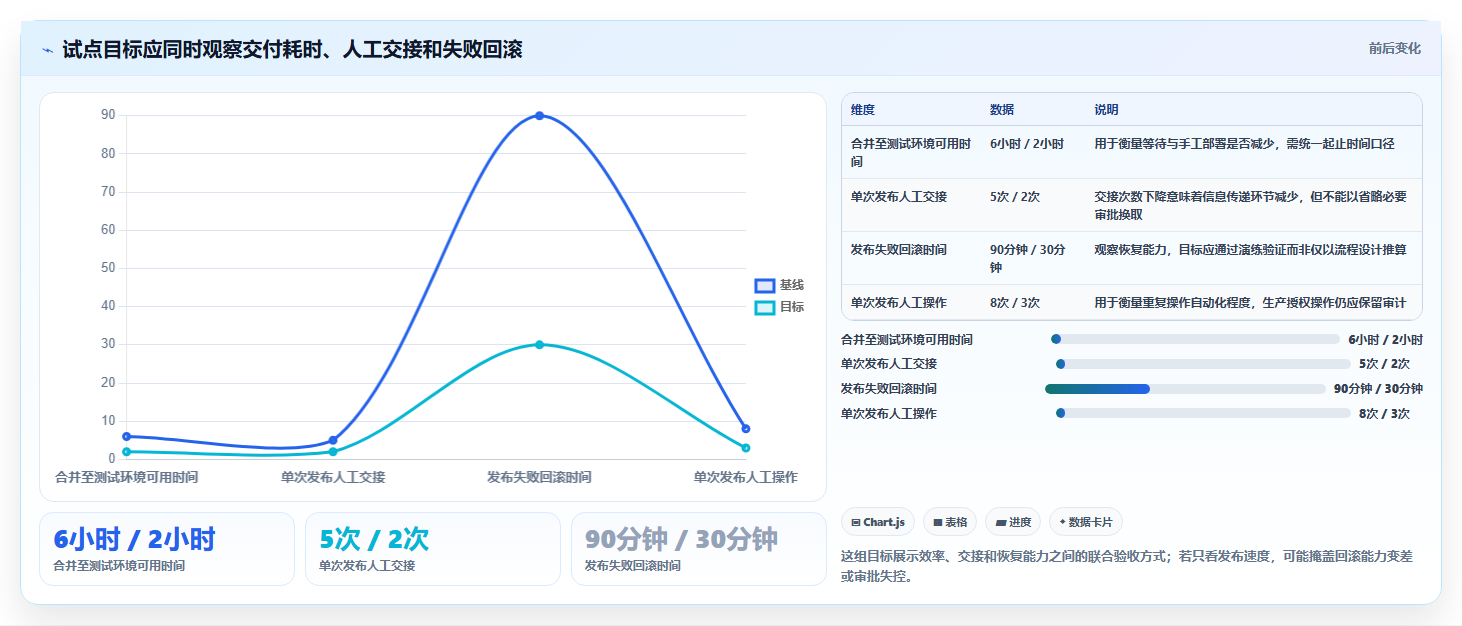The height and width of the screenshot is (626, 1462).
Task: Click the square icon in the 表格 chip
Action: [x=938, y=522]
